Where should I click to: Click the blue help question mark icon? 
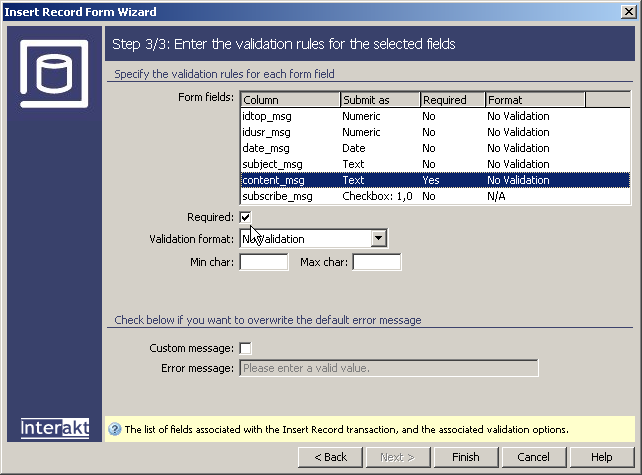click(x=115, y=430)
